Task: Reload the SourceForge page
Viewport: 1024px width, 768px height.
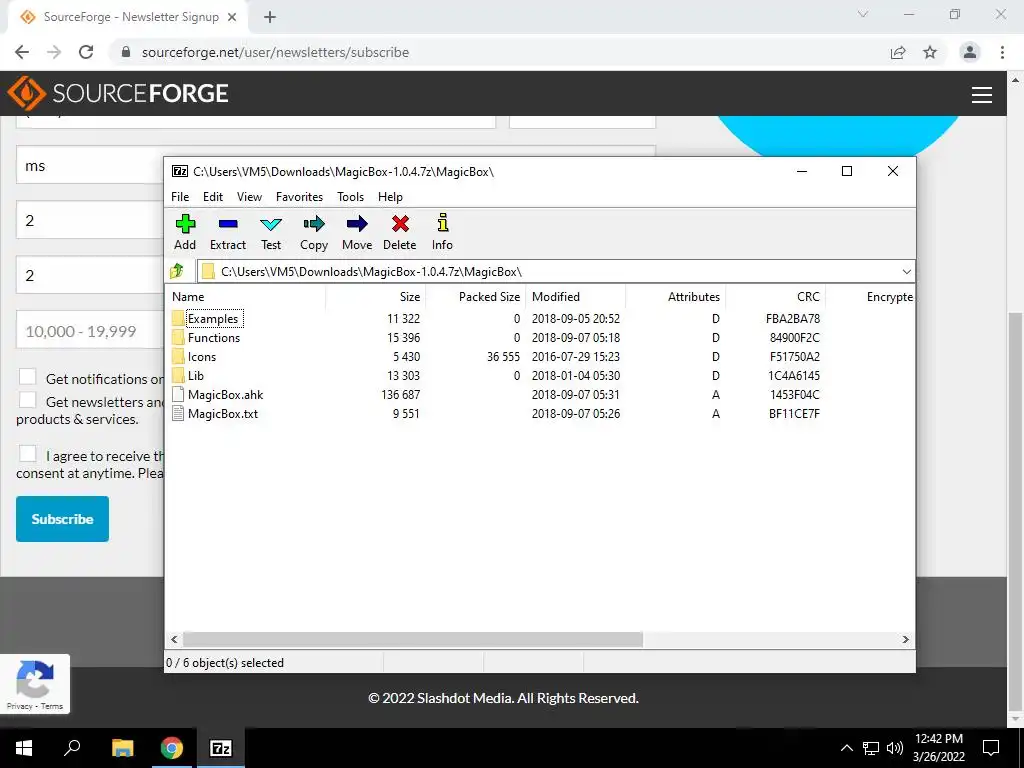Action: (86, 52)
